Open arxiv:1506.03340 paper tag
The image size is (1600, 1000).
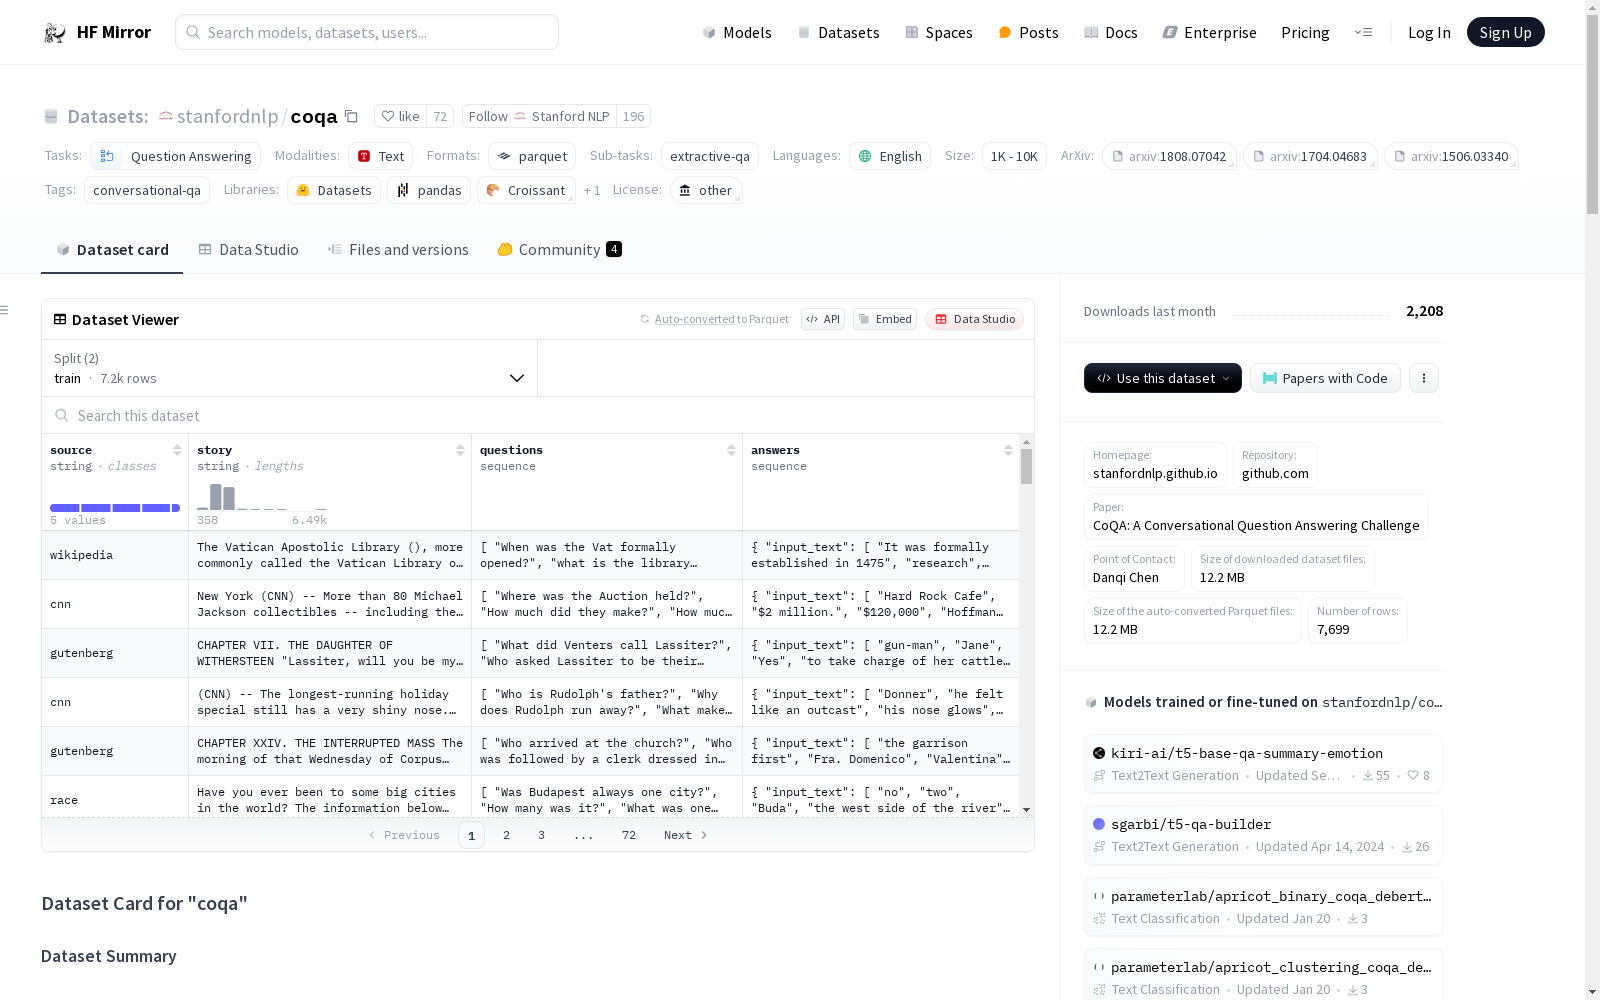[x=1451, y=156]
